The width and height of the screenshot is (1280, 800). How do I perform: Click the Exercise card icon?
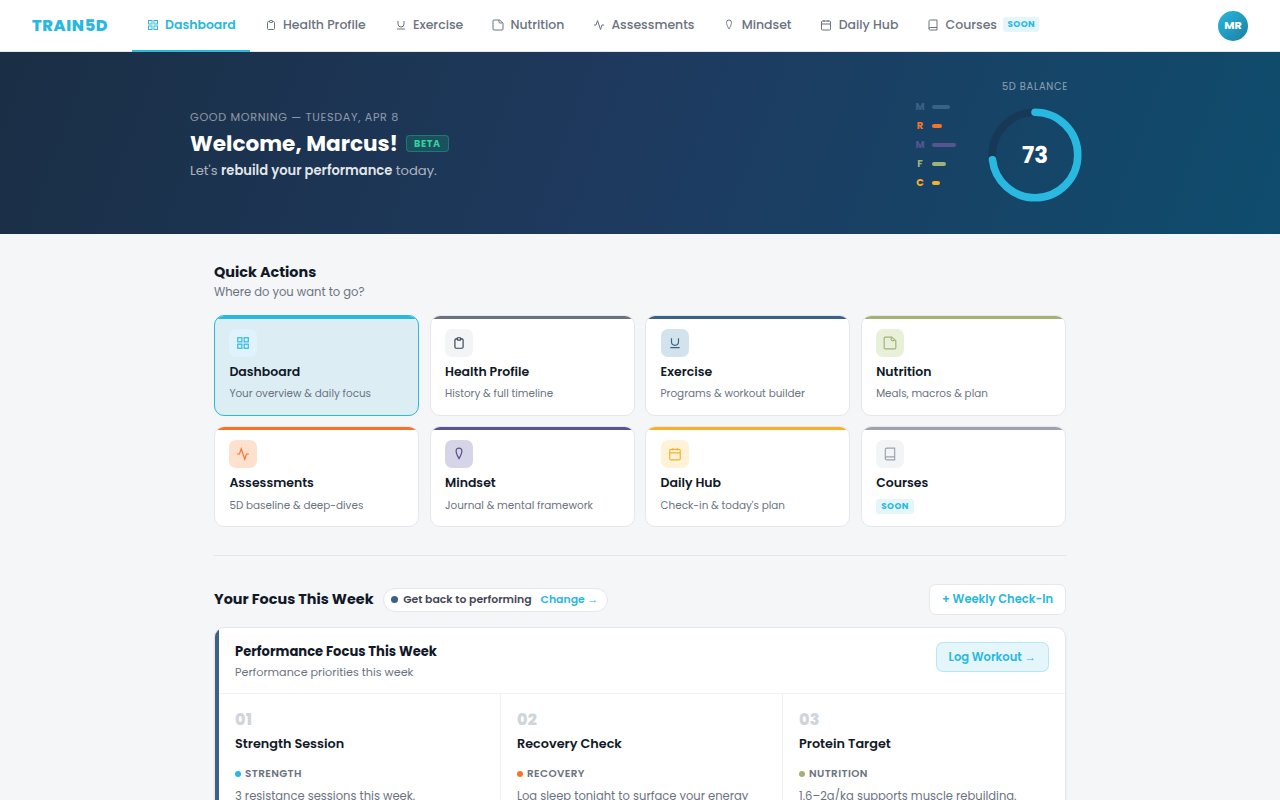click(675, 343)
